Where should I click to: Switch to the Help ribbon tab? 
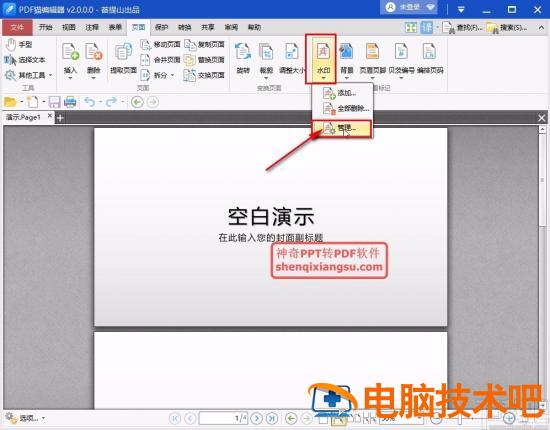coord(254,27)
